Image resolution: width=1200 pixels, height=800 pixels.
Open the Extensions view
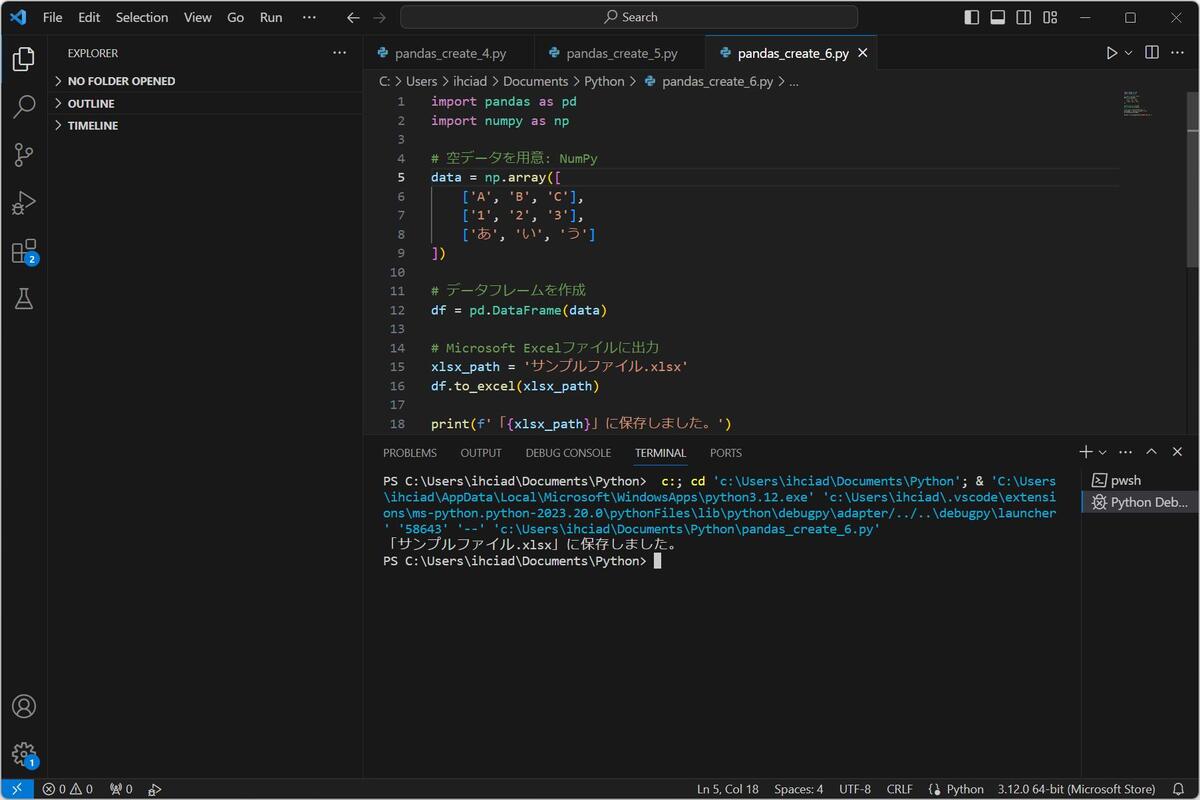[24, 251]
